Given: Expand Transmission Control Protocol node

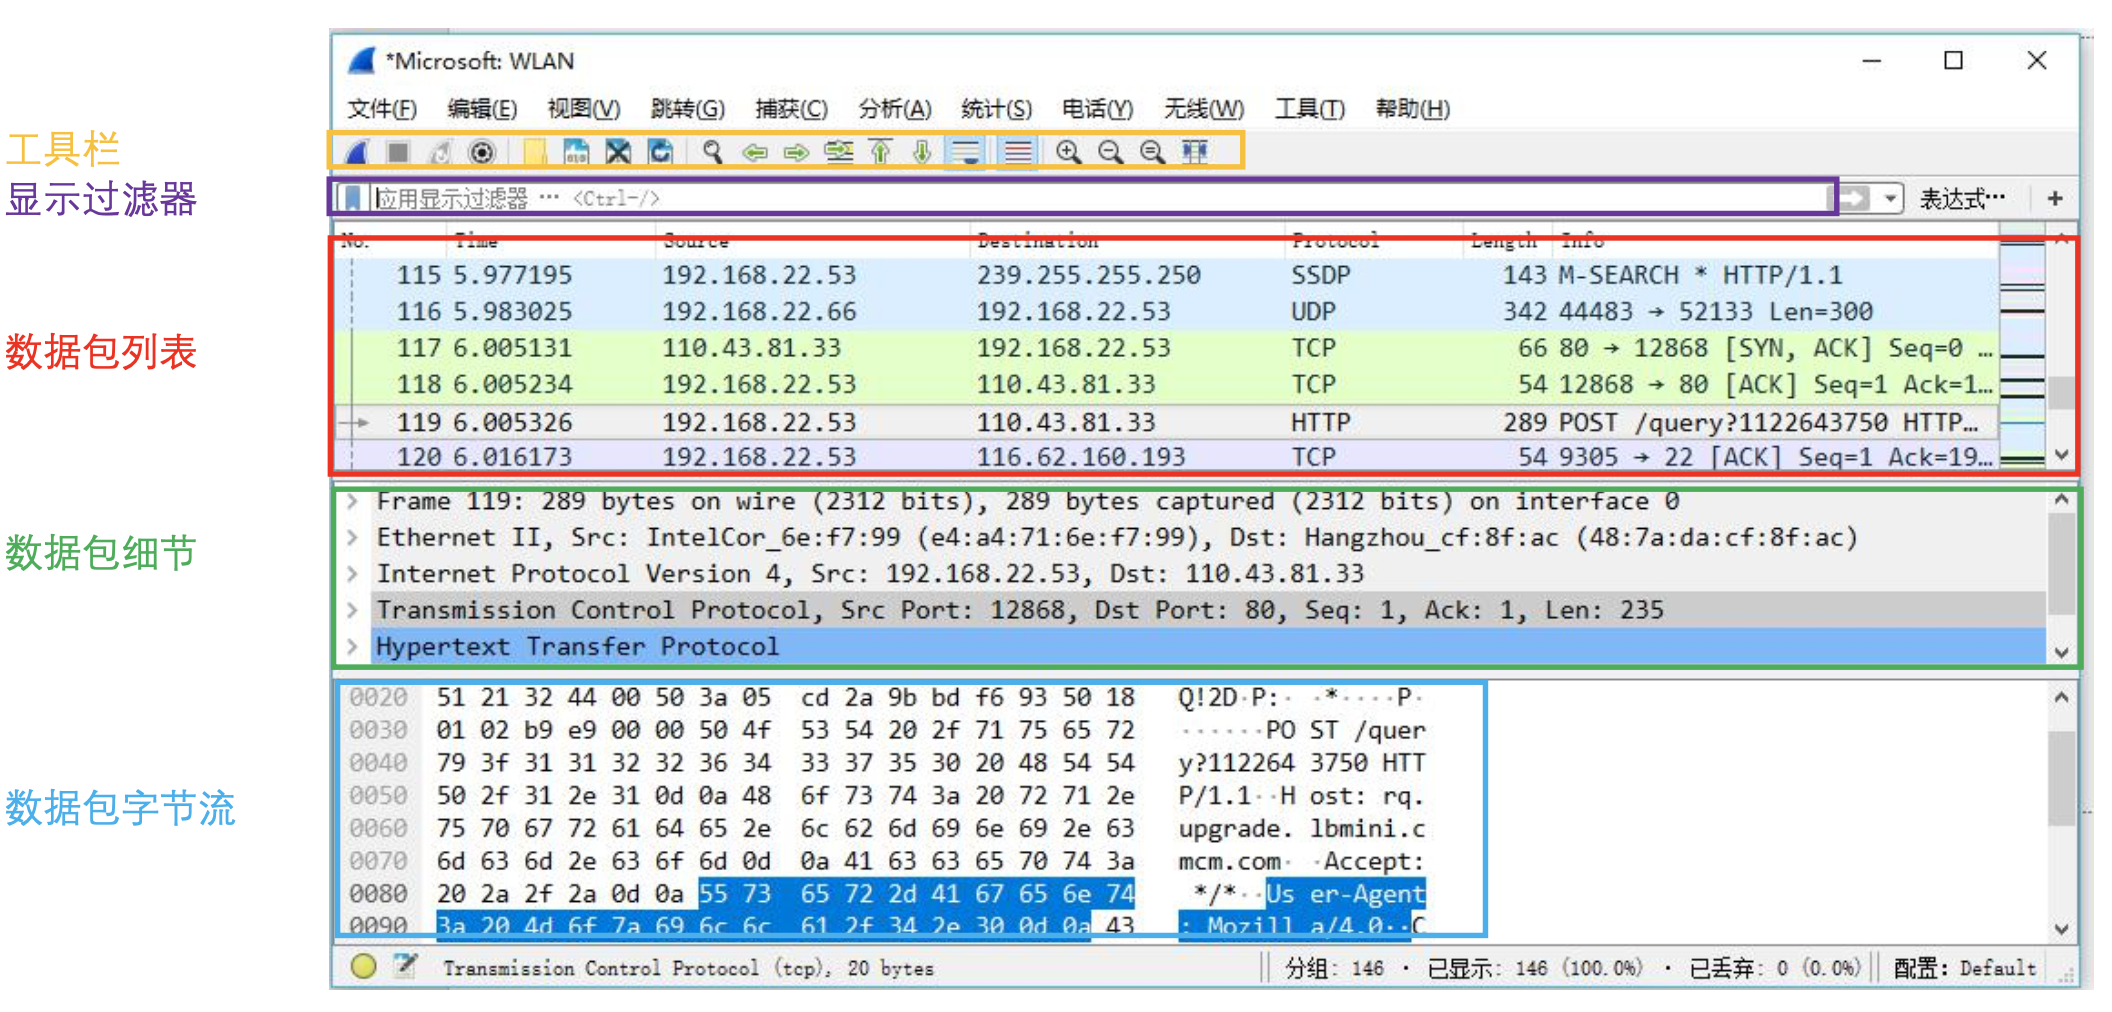Looking at the screenshot, I should point(352,610).
